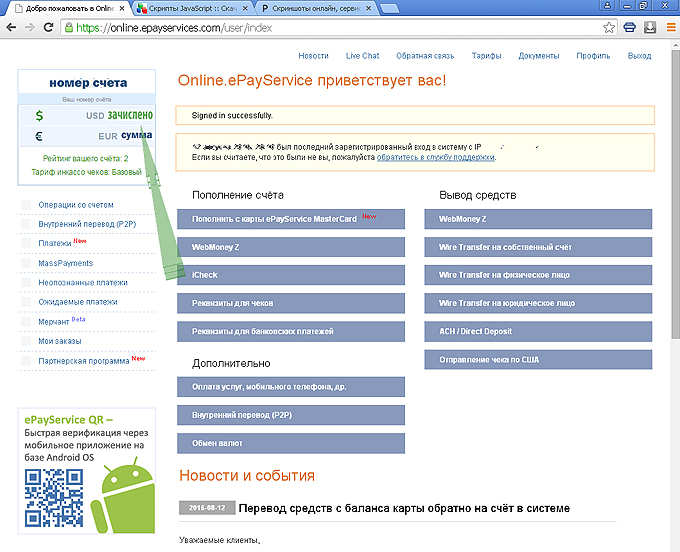Click the ACH / Direct Deposit button

[x=538, y=331]
